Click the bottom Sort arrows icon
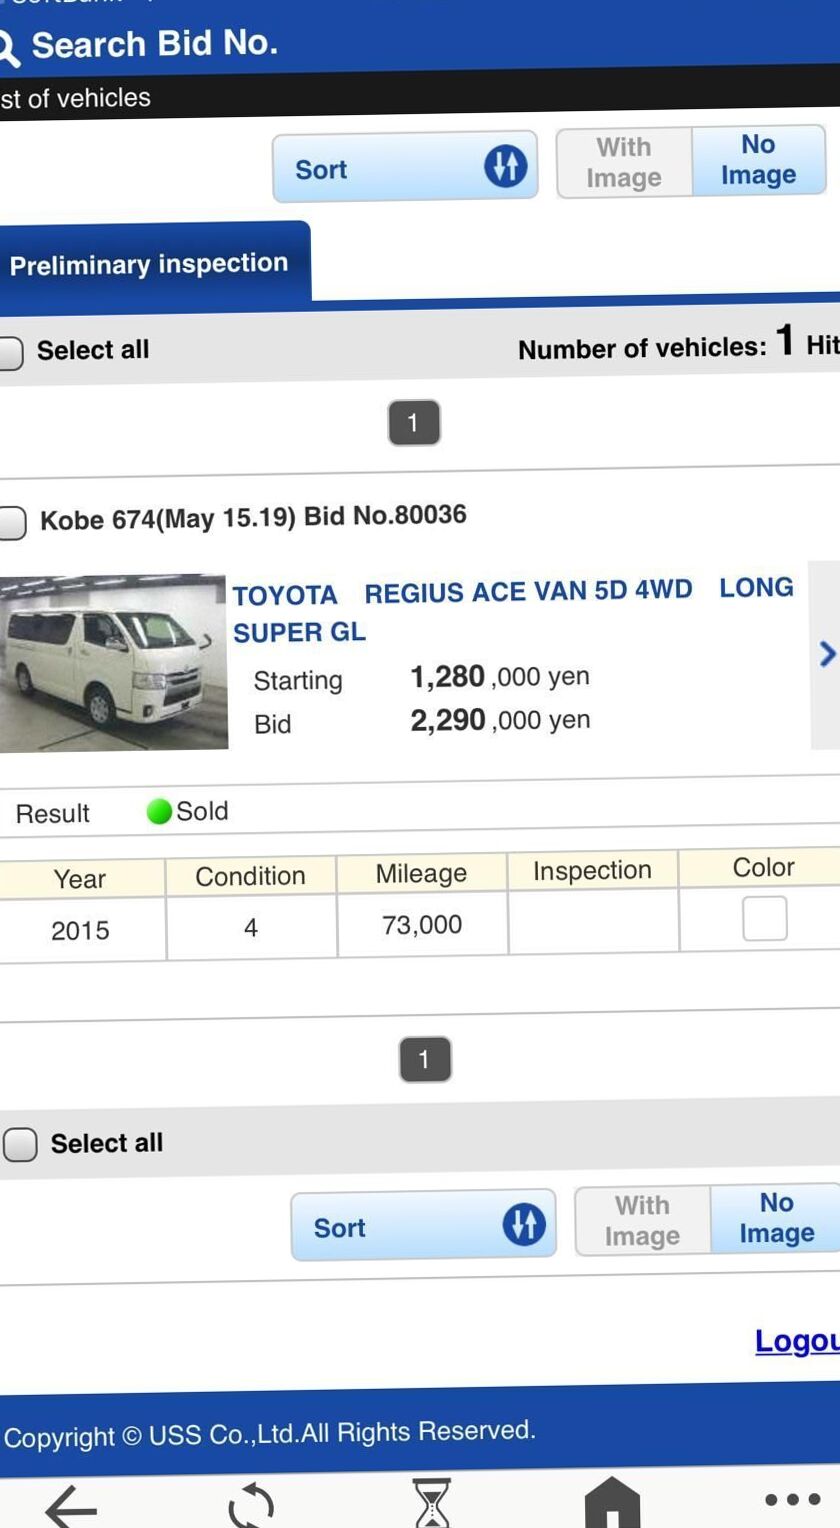Screen dimensions: 840x1528 [524, 1223]
